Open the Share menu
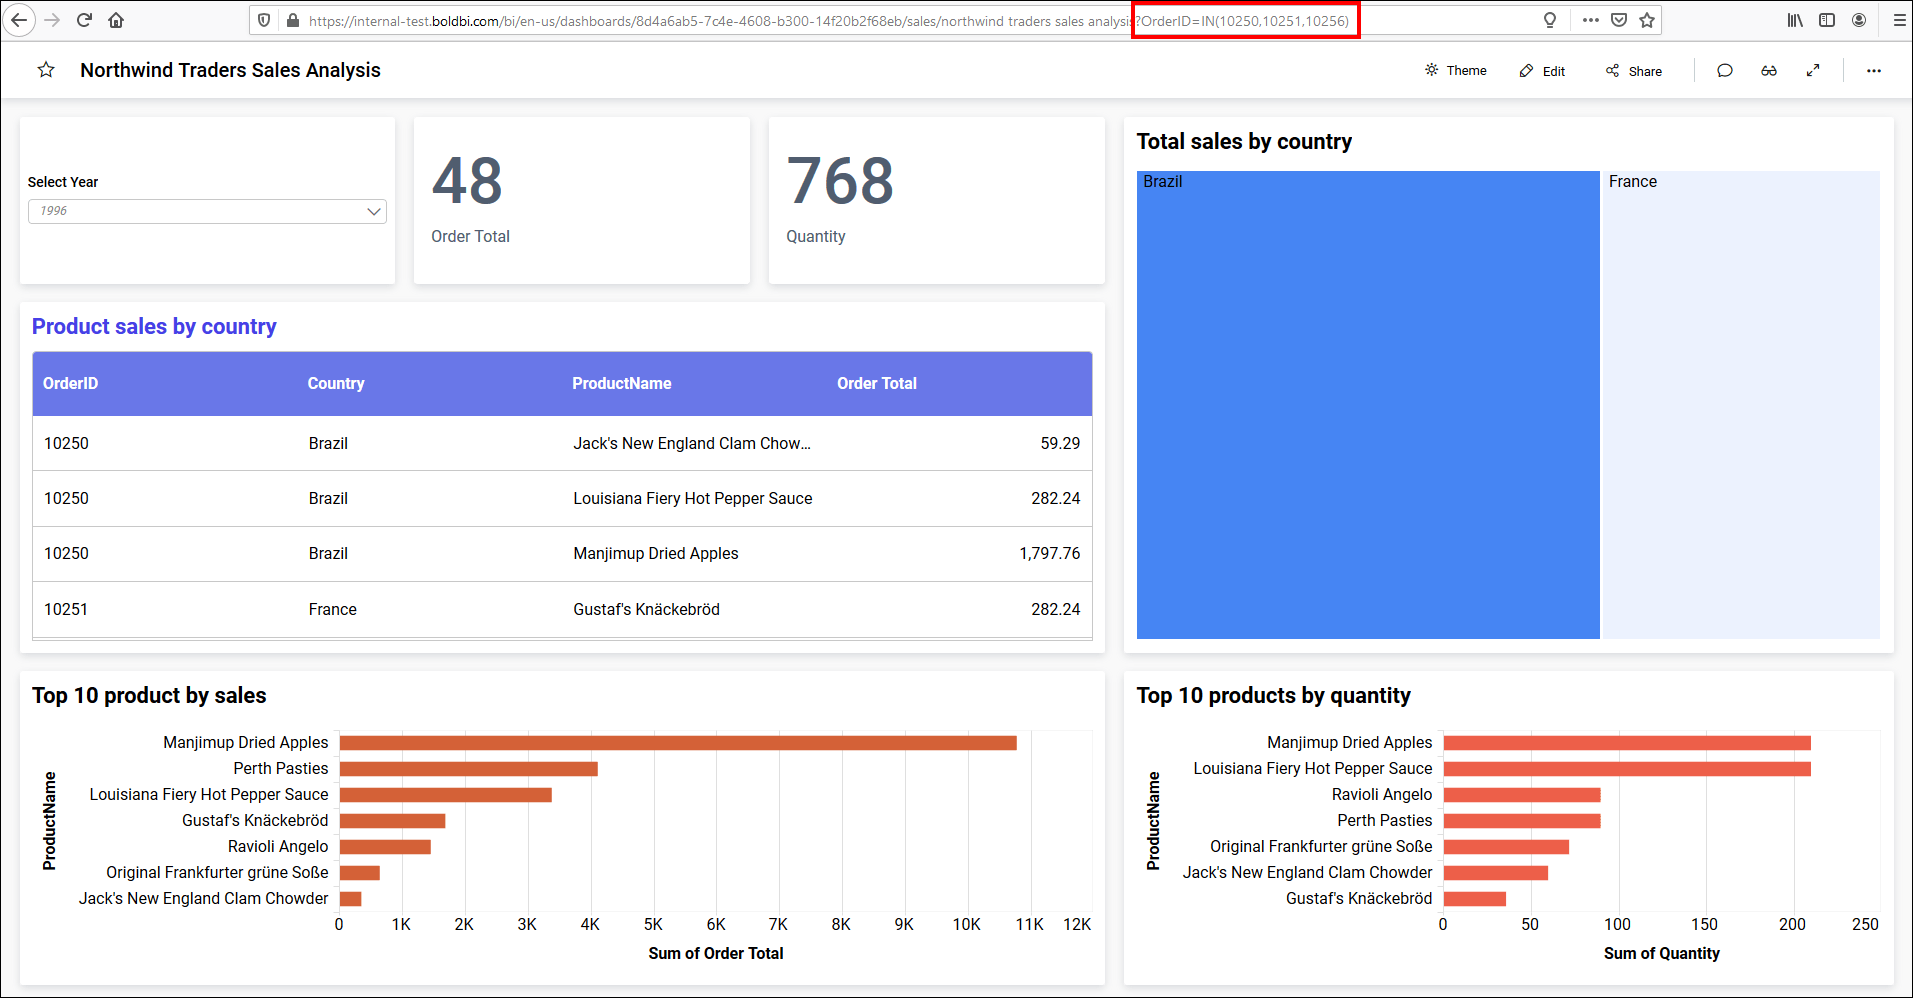The height and width of the screenshot is (998, 1913). click(1634, 71)
